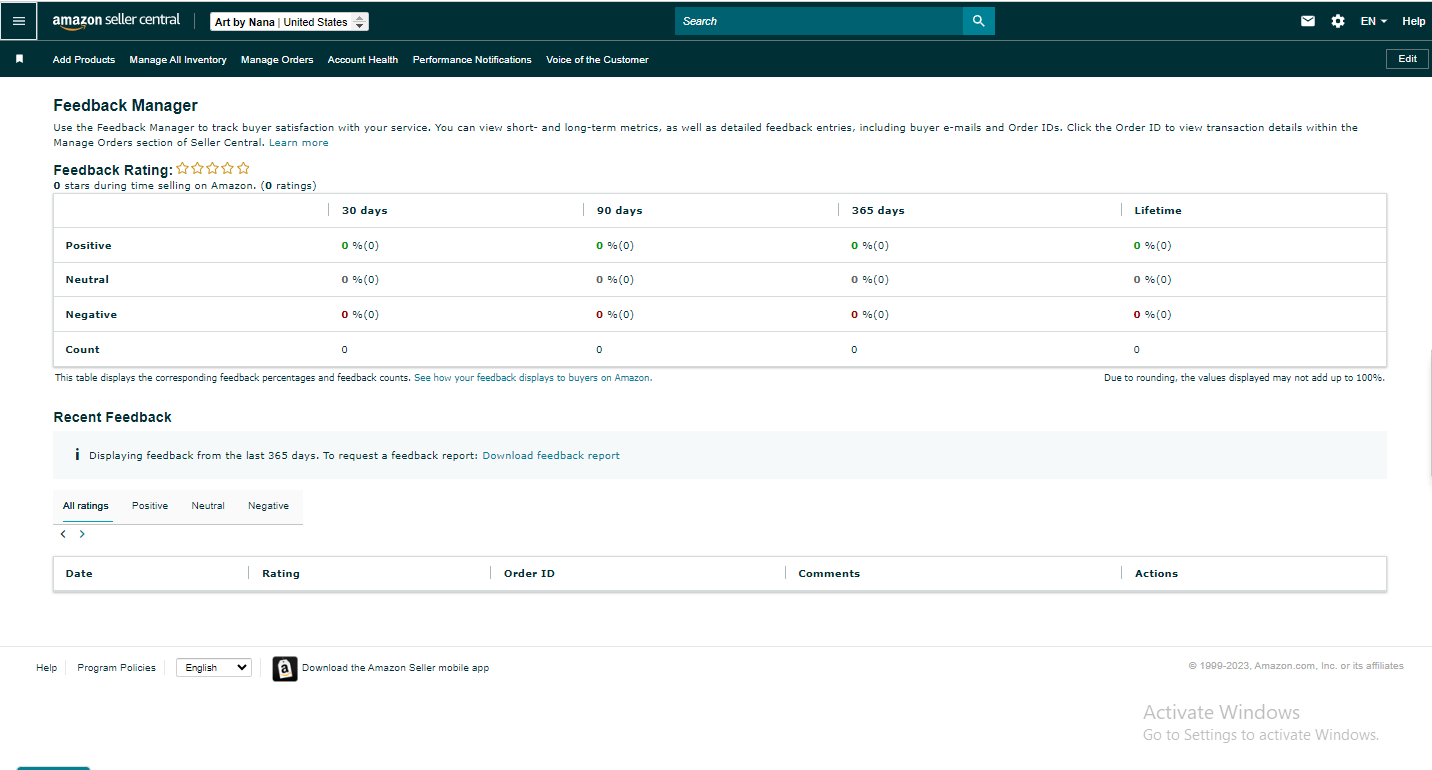Click the 365 days Count value
Image resolution: width=1432 pixels, height=770 pixels.
tap(854, 350)
